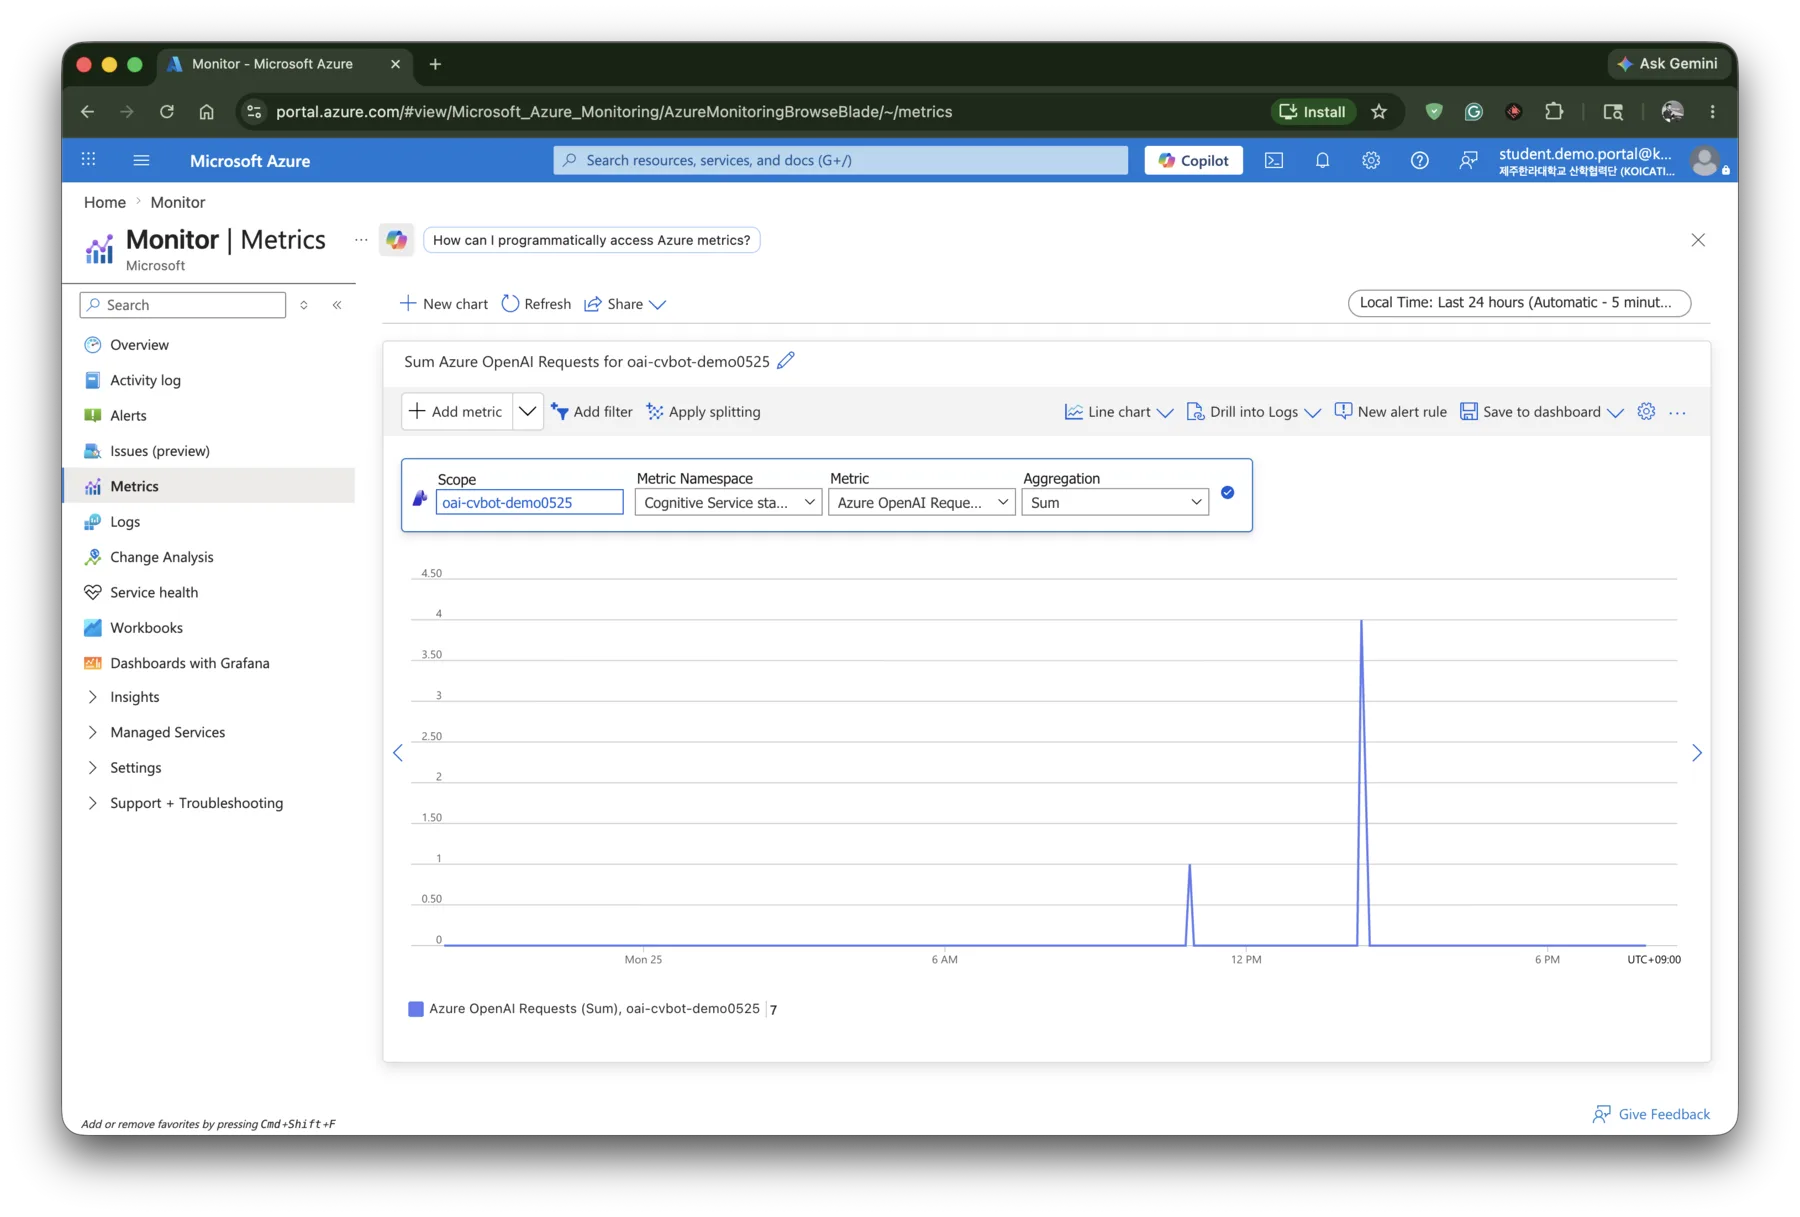Open the portal settings gear in the header

pos(1371,160)
